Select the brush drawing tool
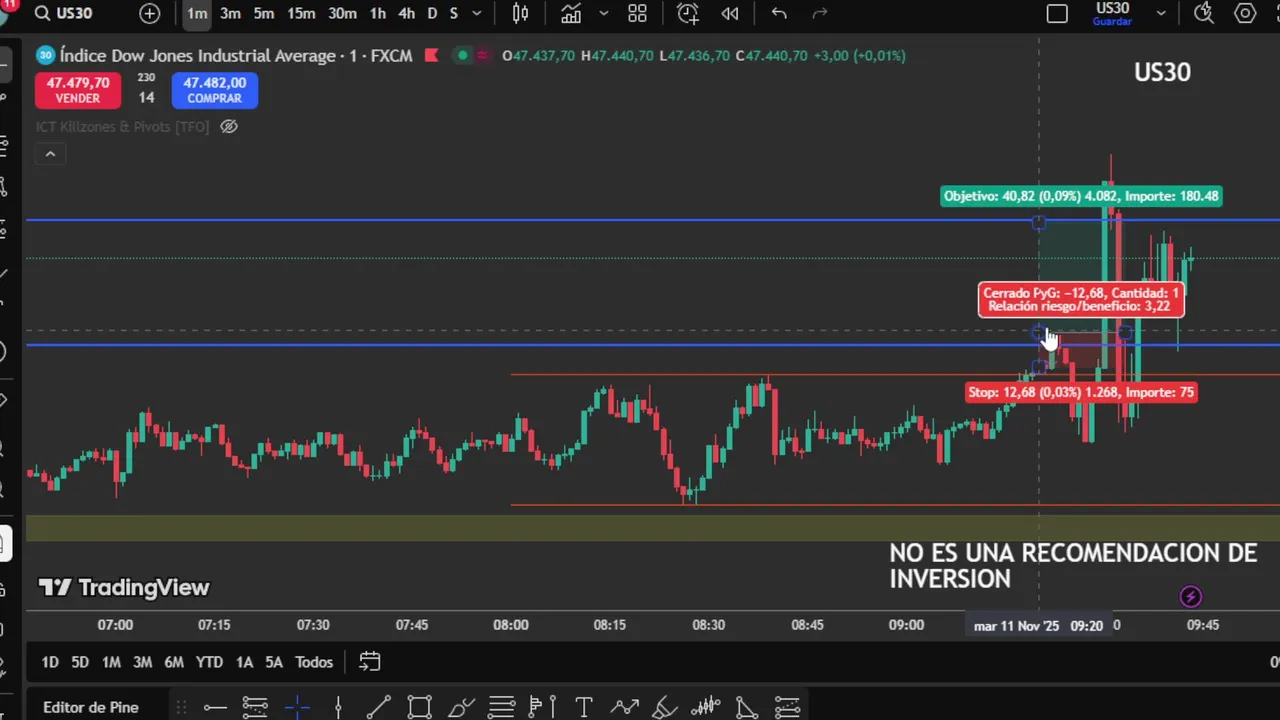Screen dimensions: 1280x720 point(461,708)
